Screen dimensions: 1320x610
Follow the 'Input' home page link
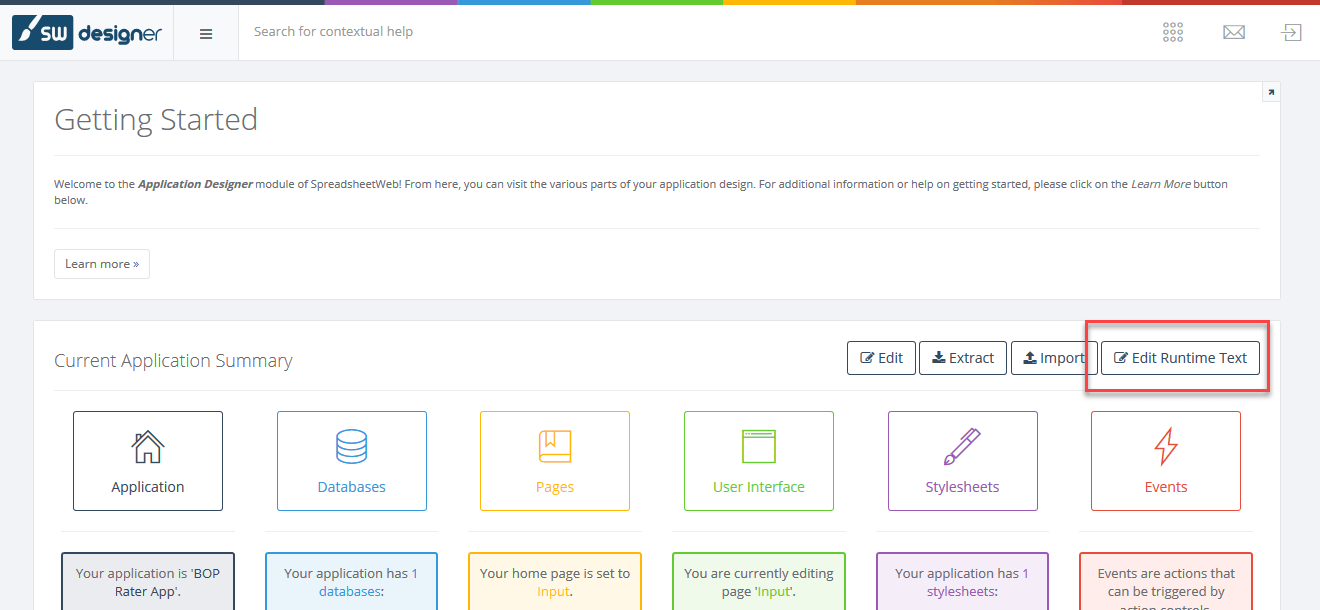click(x=553, y=591)
